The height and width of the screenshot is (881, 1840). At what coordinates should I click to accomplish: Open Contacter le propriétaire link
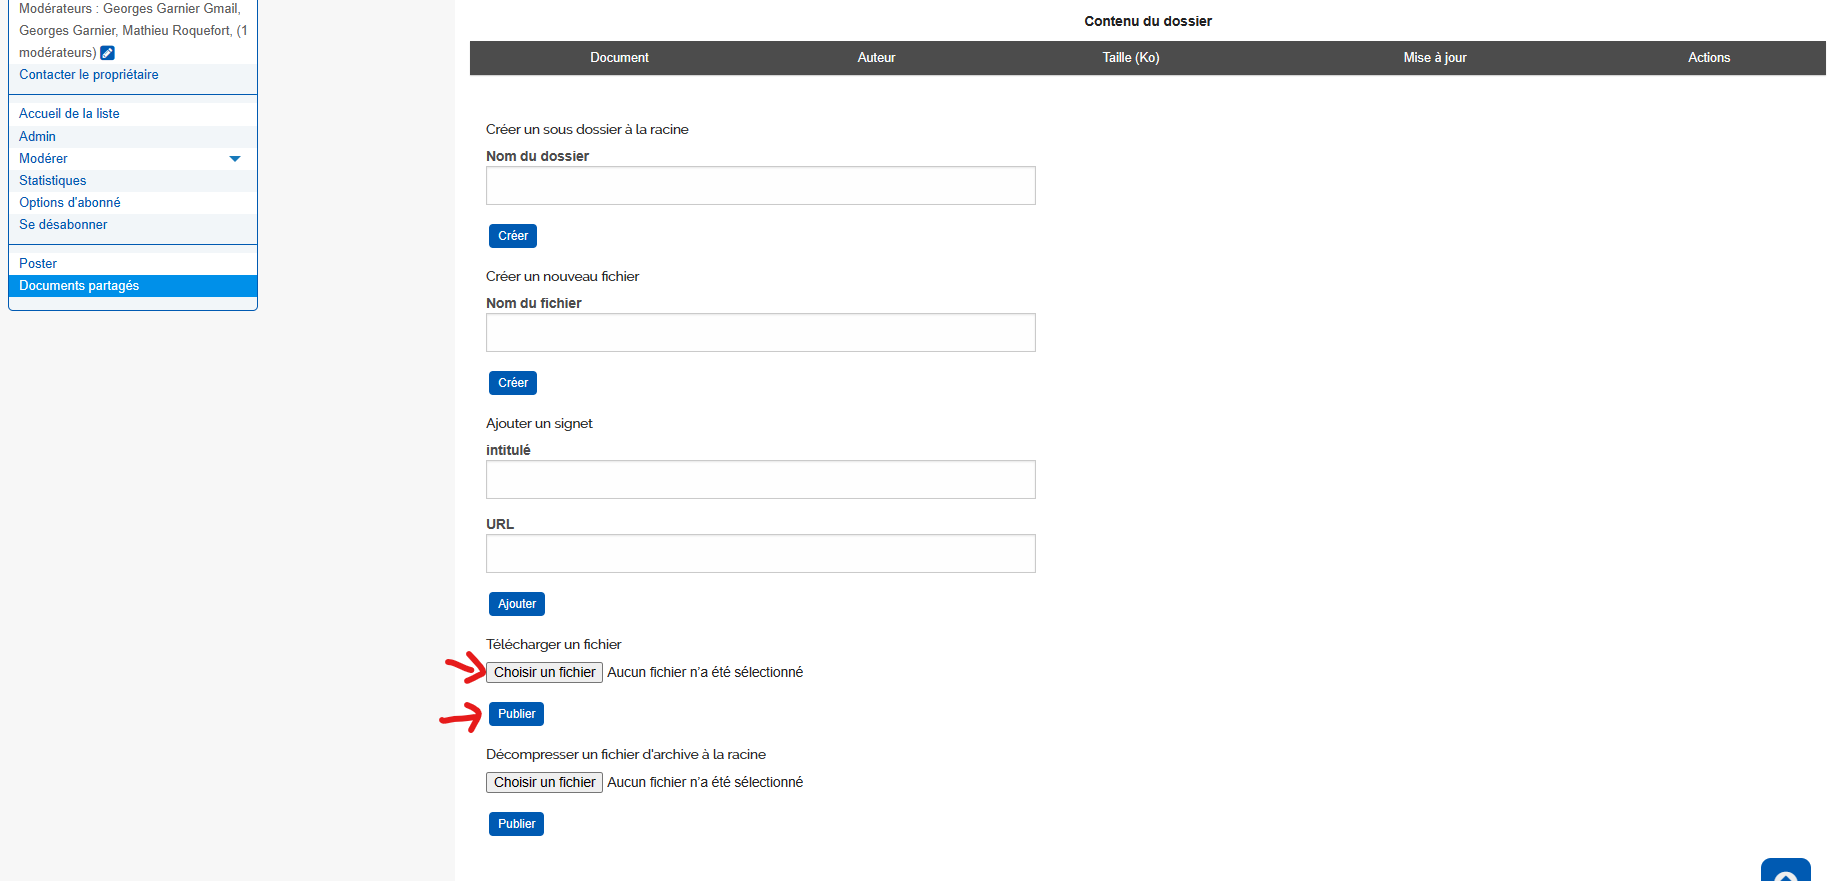pos(89,75)
